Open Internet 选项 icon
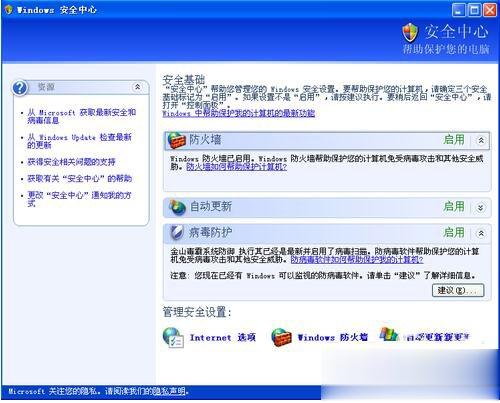500x403 pixels. pos(173,337)
